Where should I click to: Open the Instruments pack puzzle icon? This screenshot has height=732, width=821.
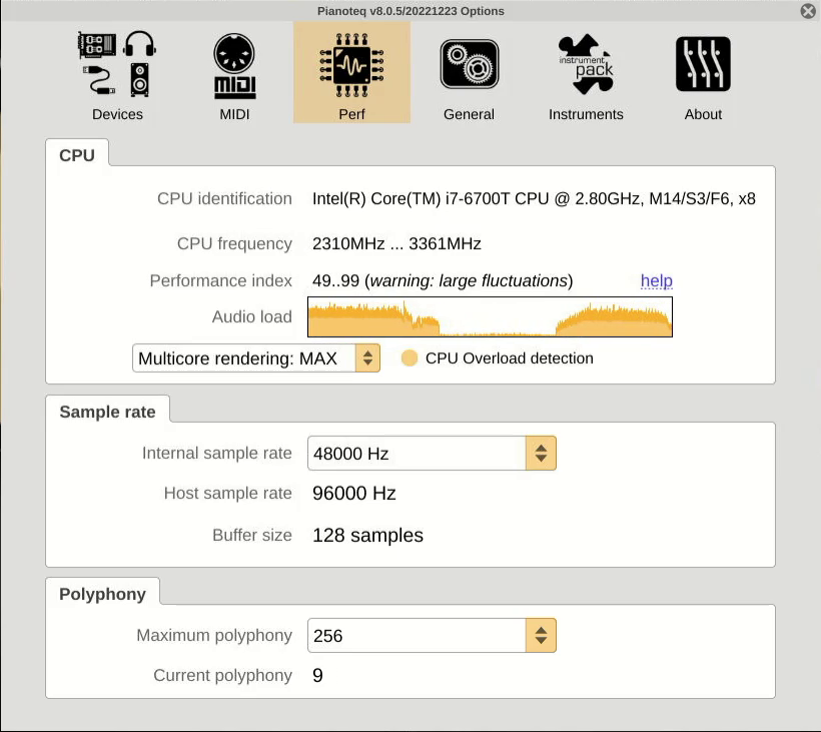(x=586, y=64)
